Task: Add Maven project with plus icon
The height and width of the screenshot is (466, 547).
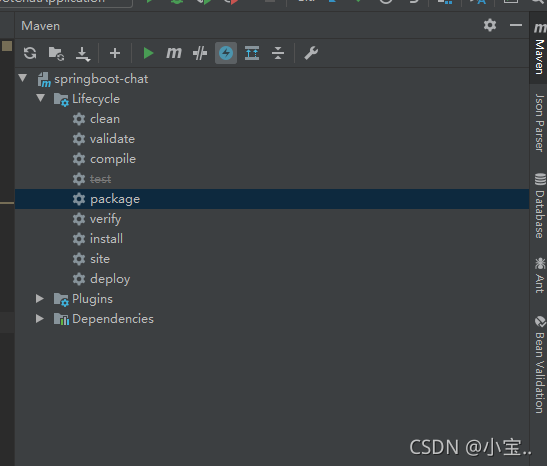Action: point(115,53)
